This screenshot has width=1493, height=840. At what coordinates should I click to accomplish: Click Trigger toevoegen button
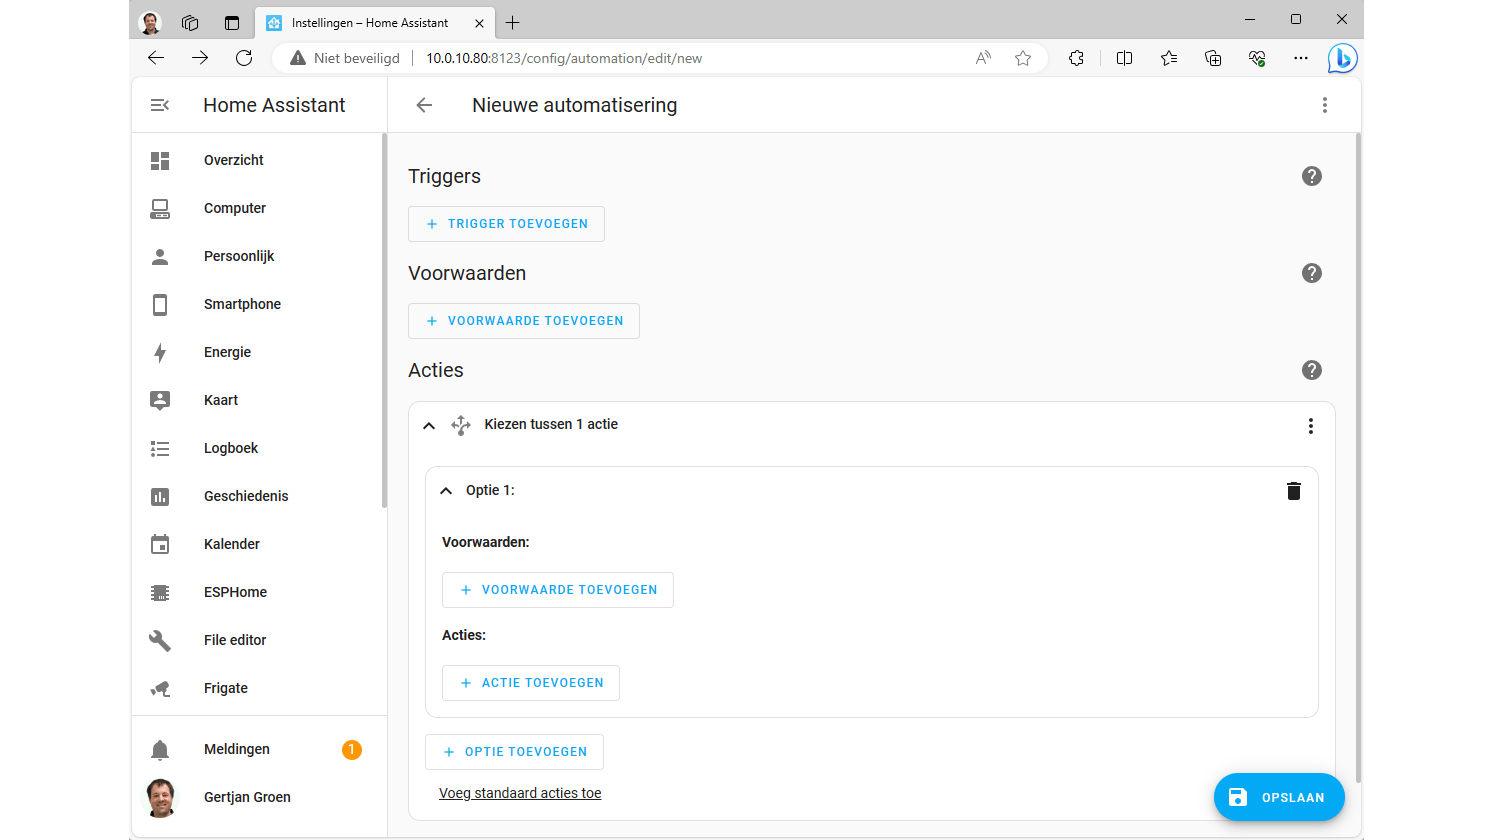pos(506,224)
